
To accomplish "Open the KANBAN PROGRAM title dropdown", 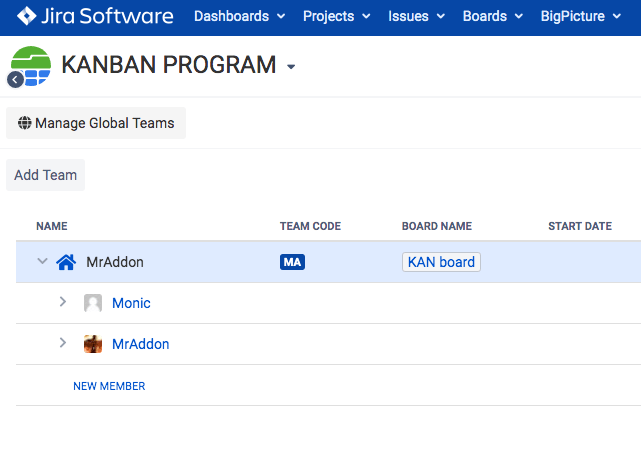I will point(291,67).
